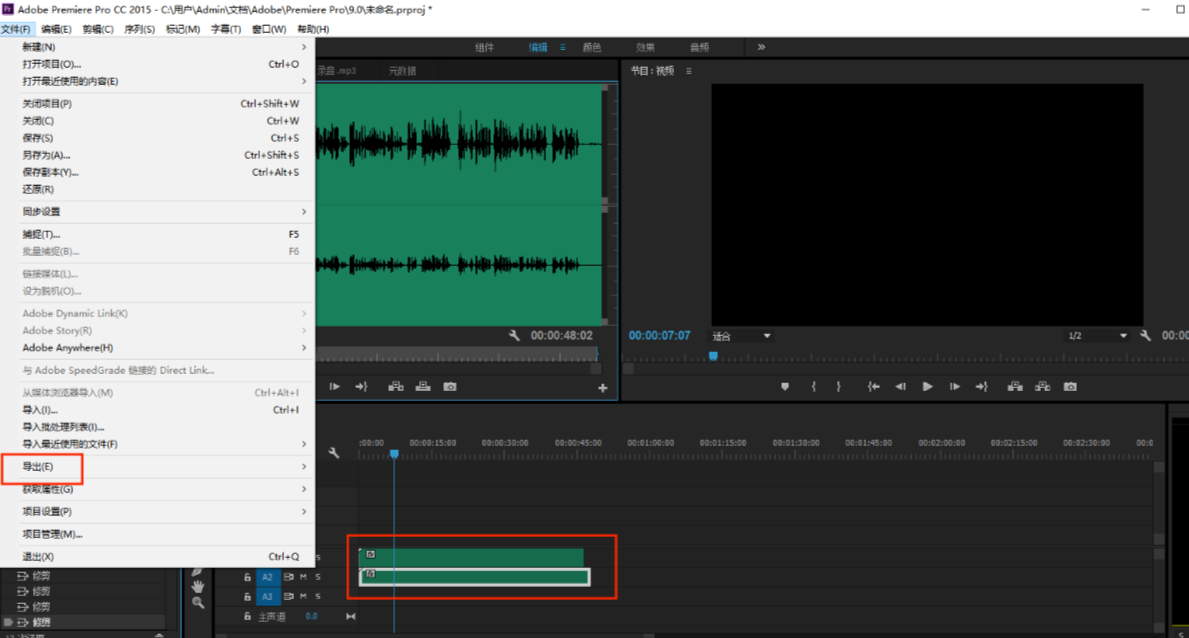The height and width of the screenshot is (638, 1189).
Task: Solo track A3
Action: point(318,597)
